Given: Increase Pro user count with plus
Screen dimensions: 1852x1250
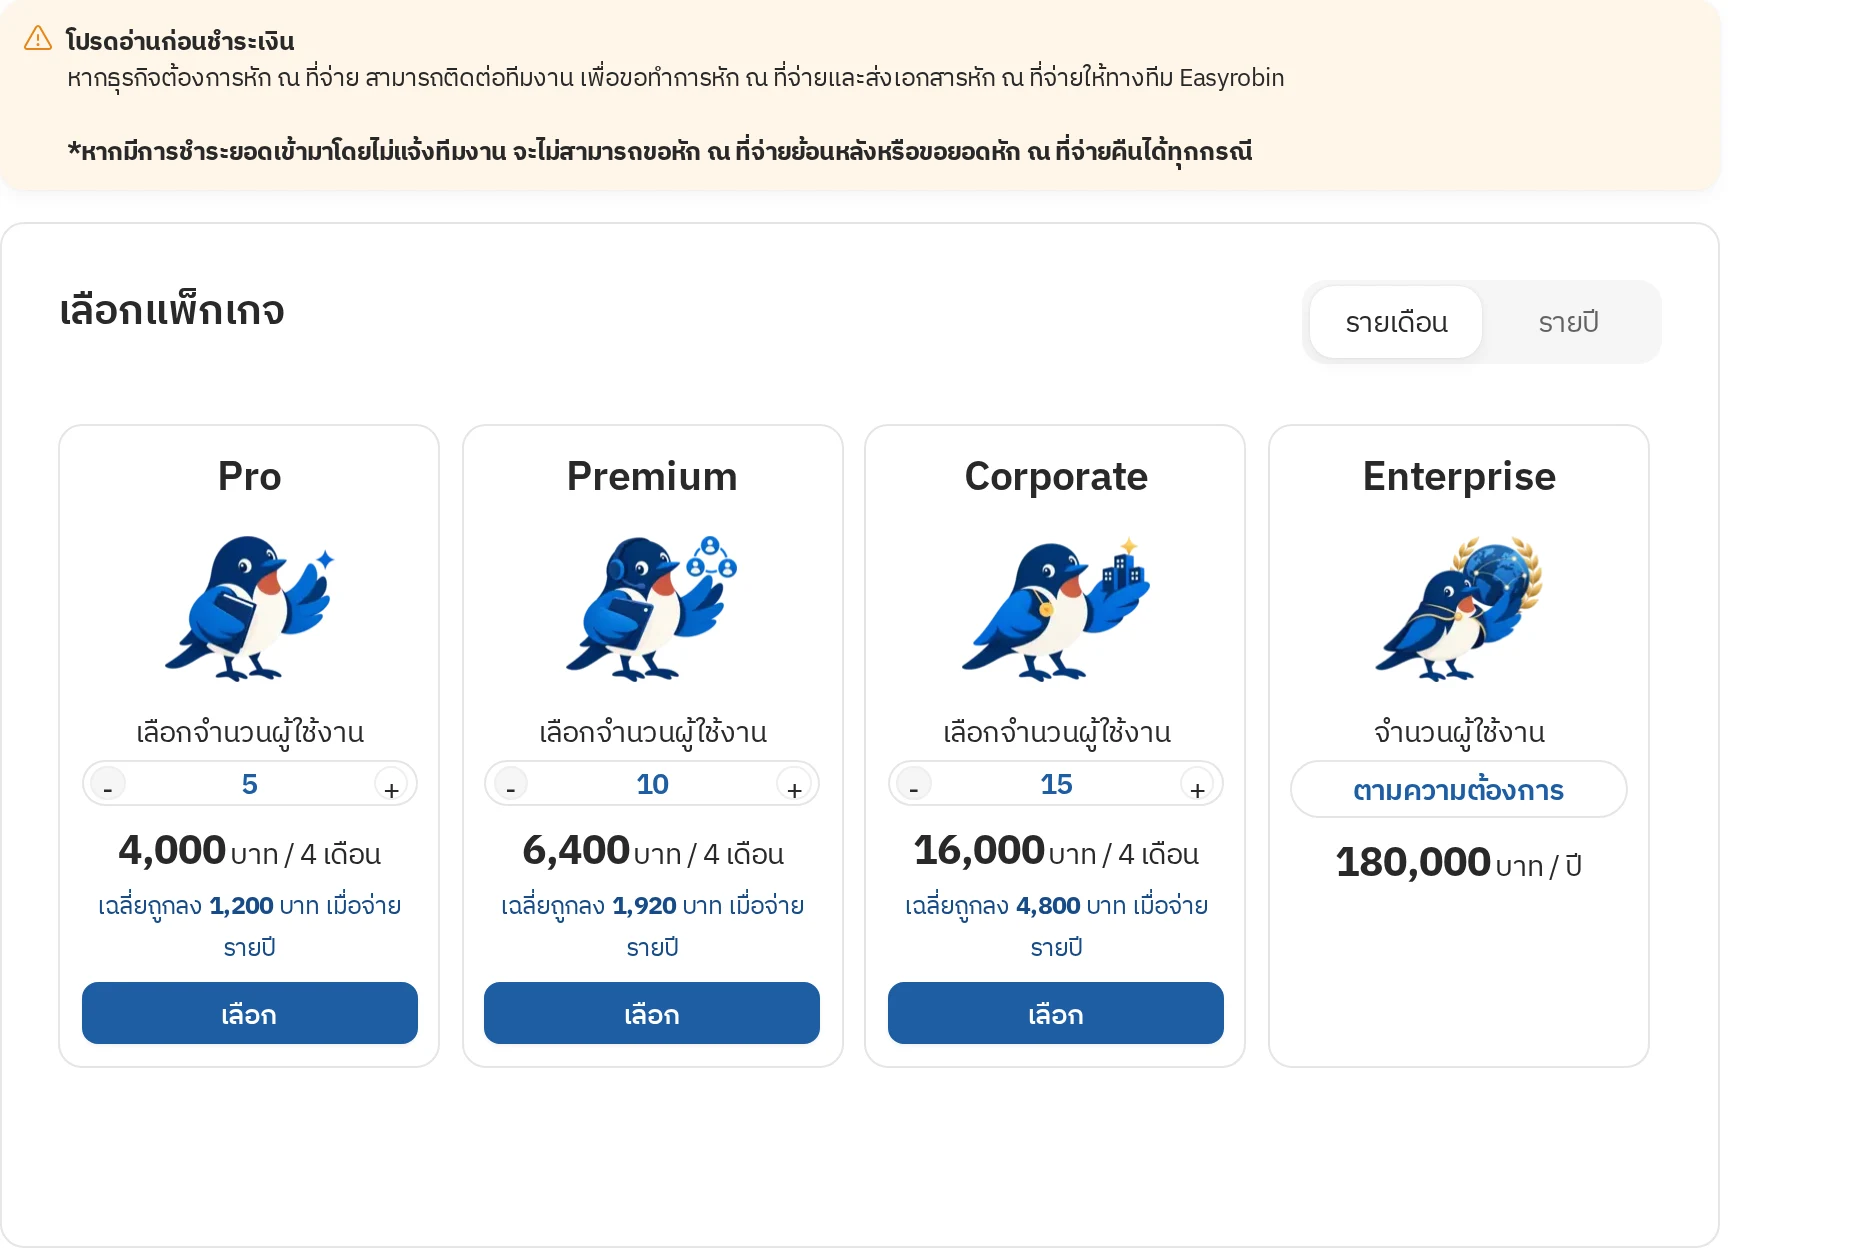Looking at the screenshot, I should (392, 785).
